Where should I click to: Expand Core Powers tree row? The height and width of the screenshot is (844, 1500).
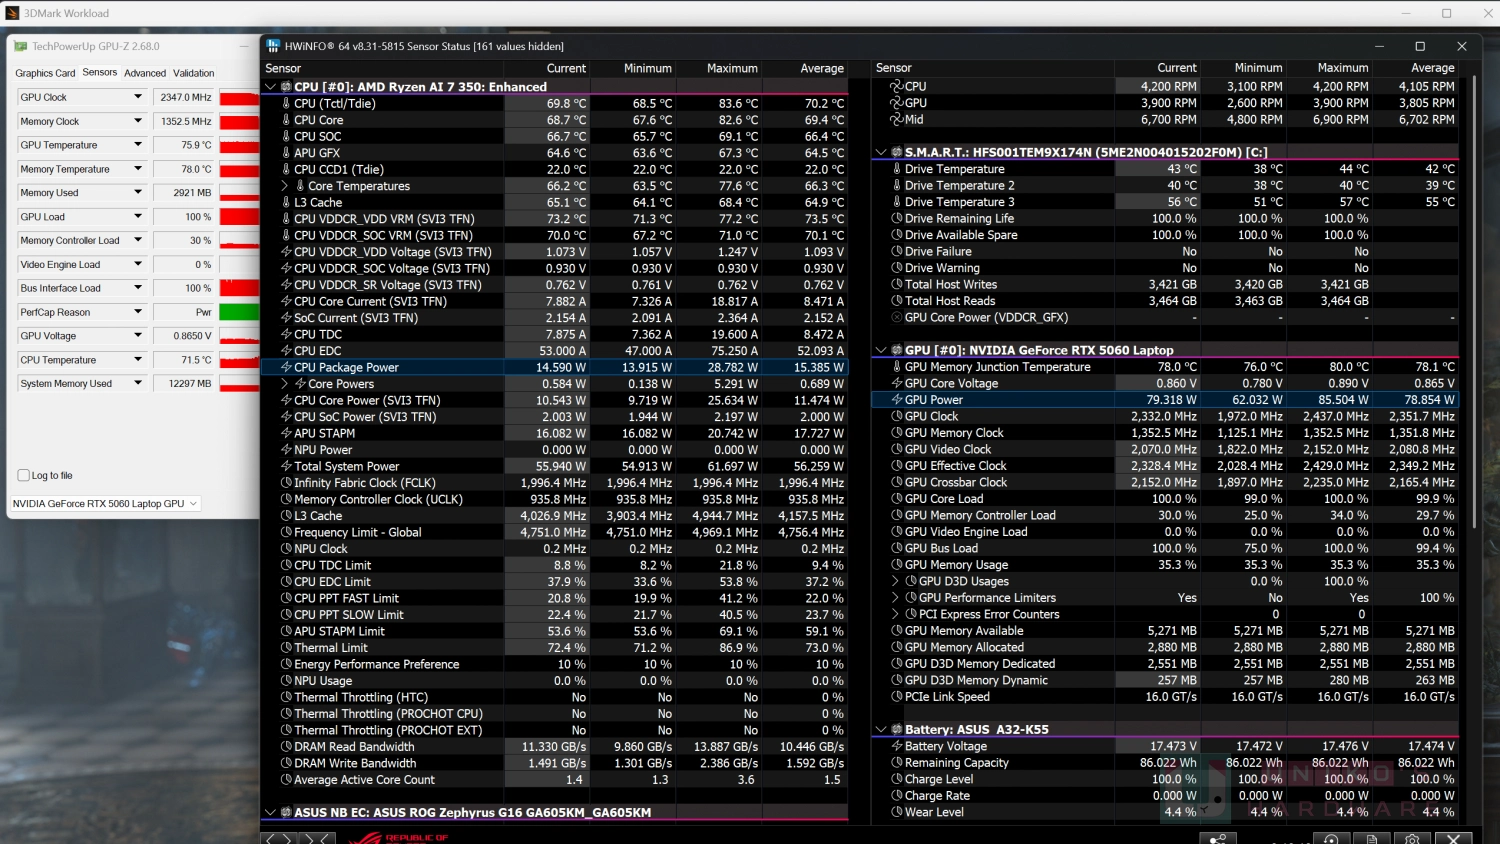(x=285, y=384)
